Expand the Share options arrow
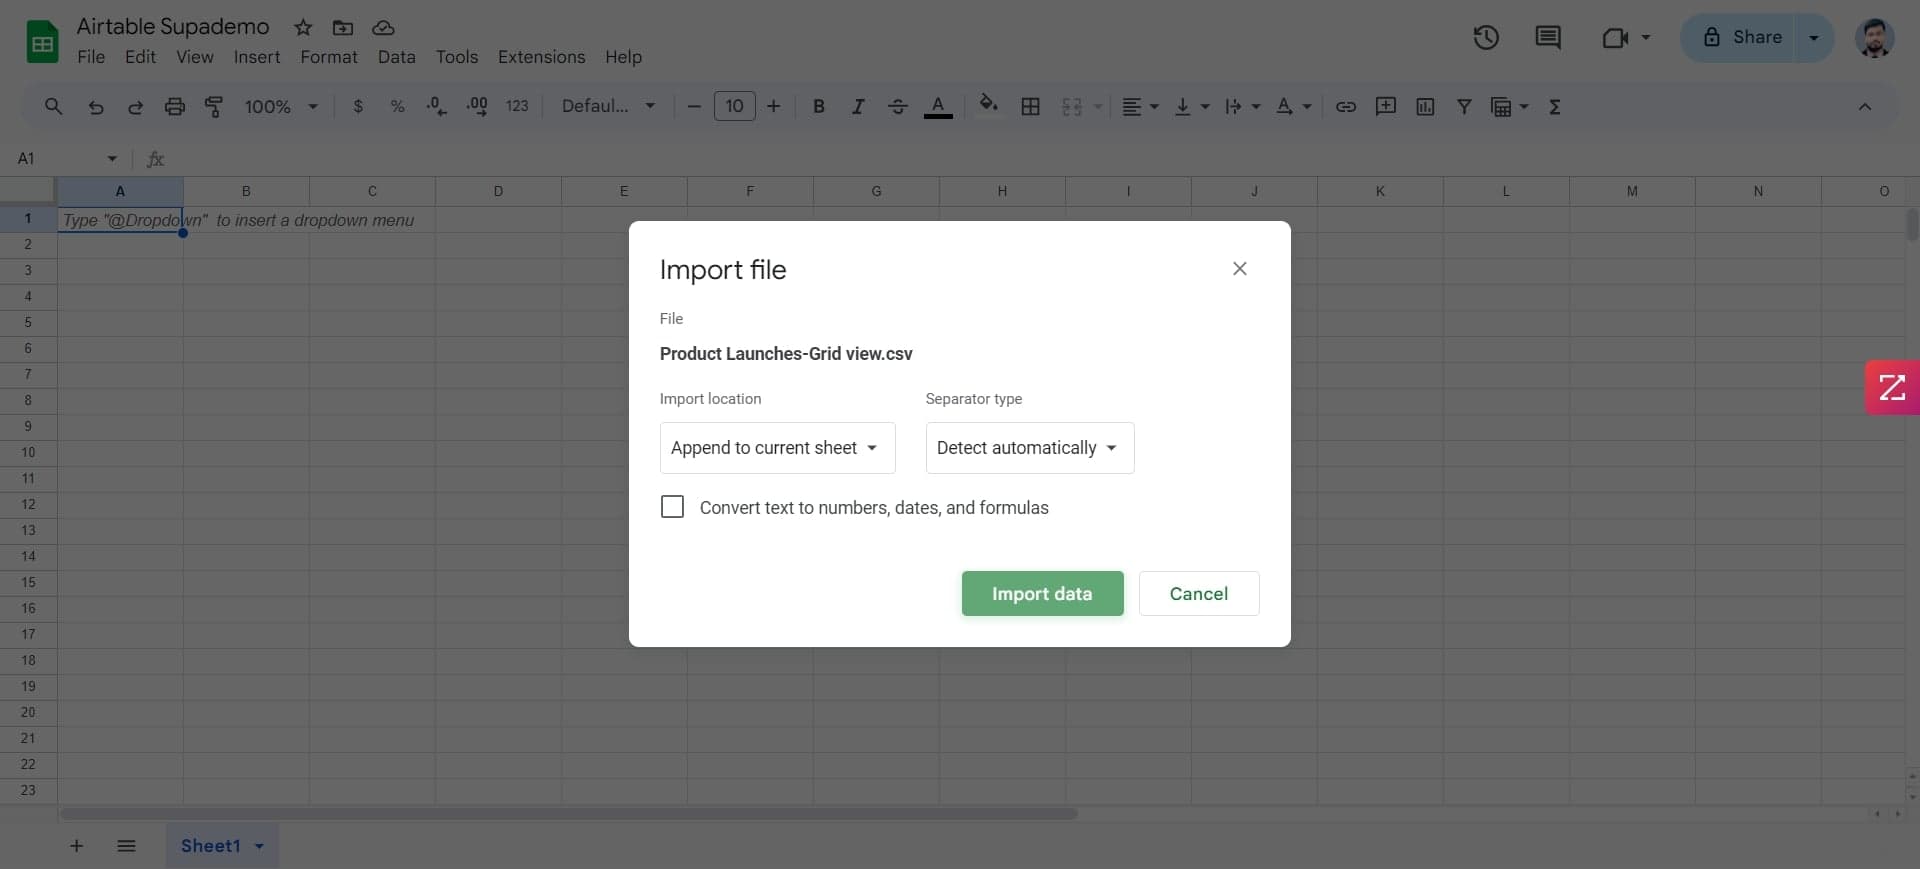 (x=1814, y=38)
